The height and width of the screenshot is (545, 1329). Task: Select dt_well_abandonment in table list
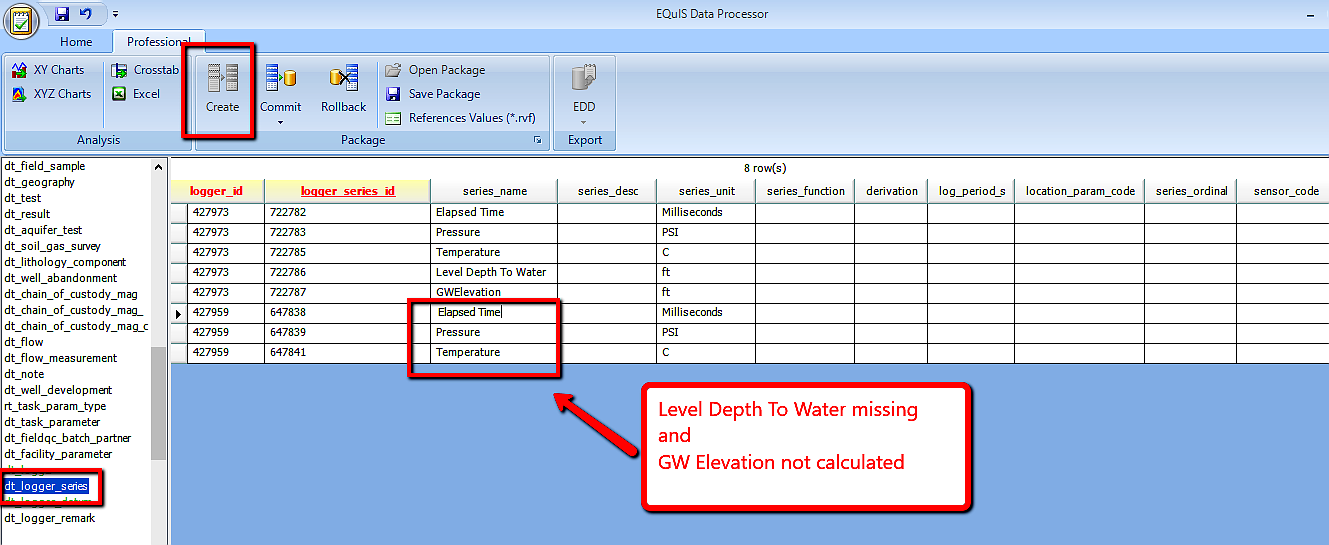coord(61,278)
